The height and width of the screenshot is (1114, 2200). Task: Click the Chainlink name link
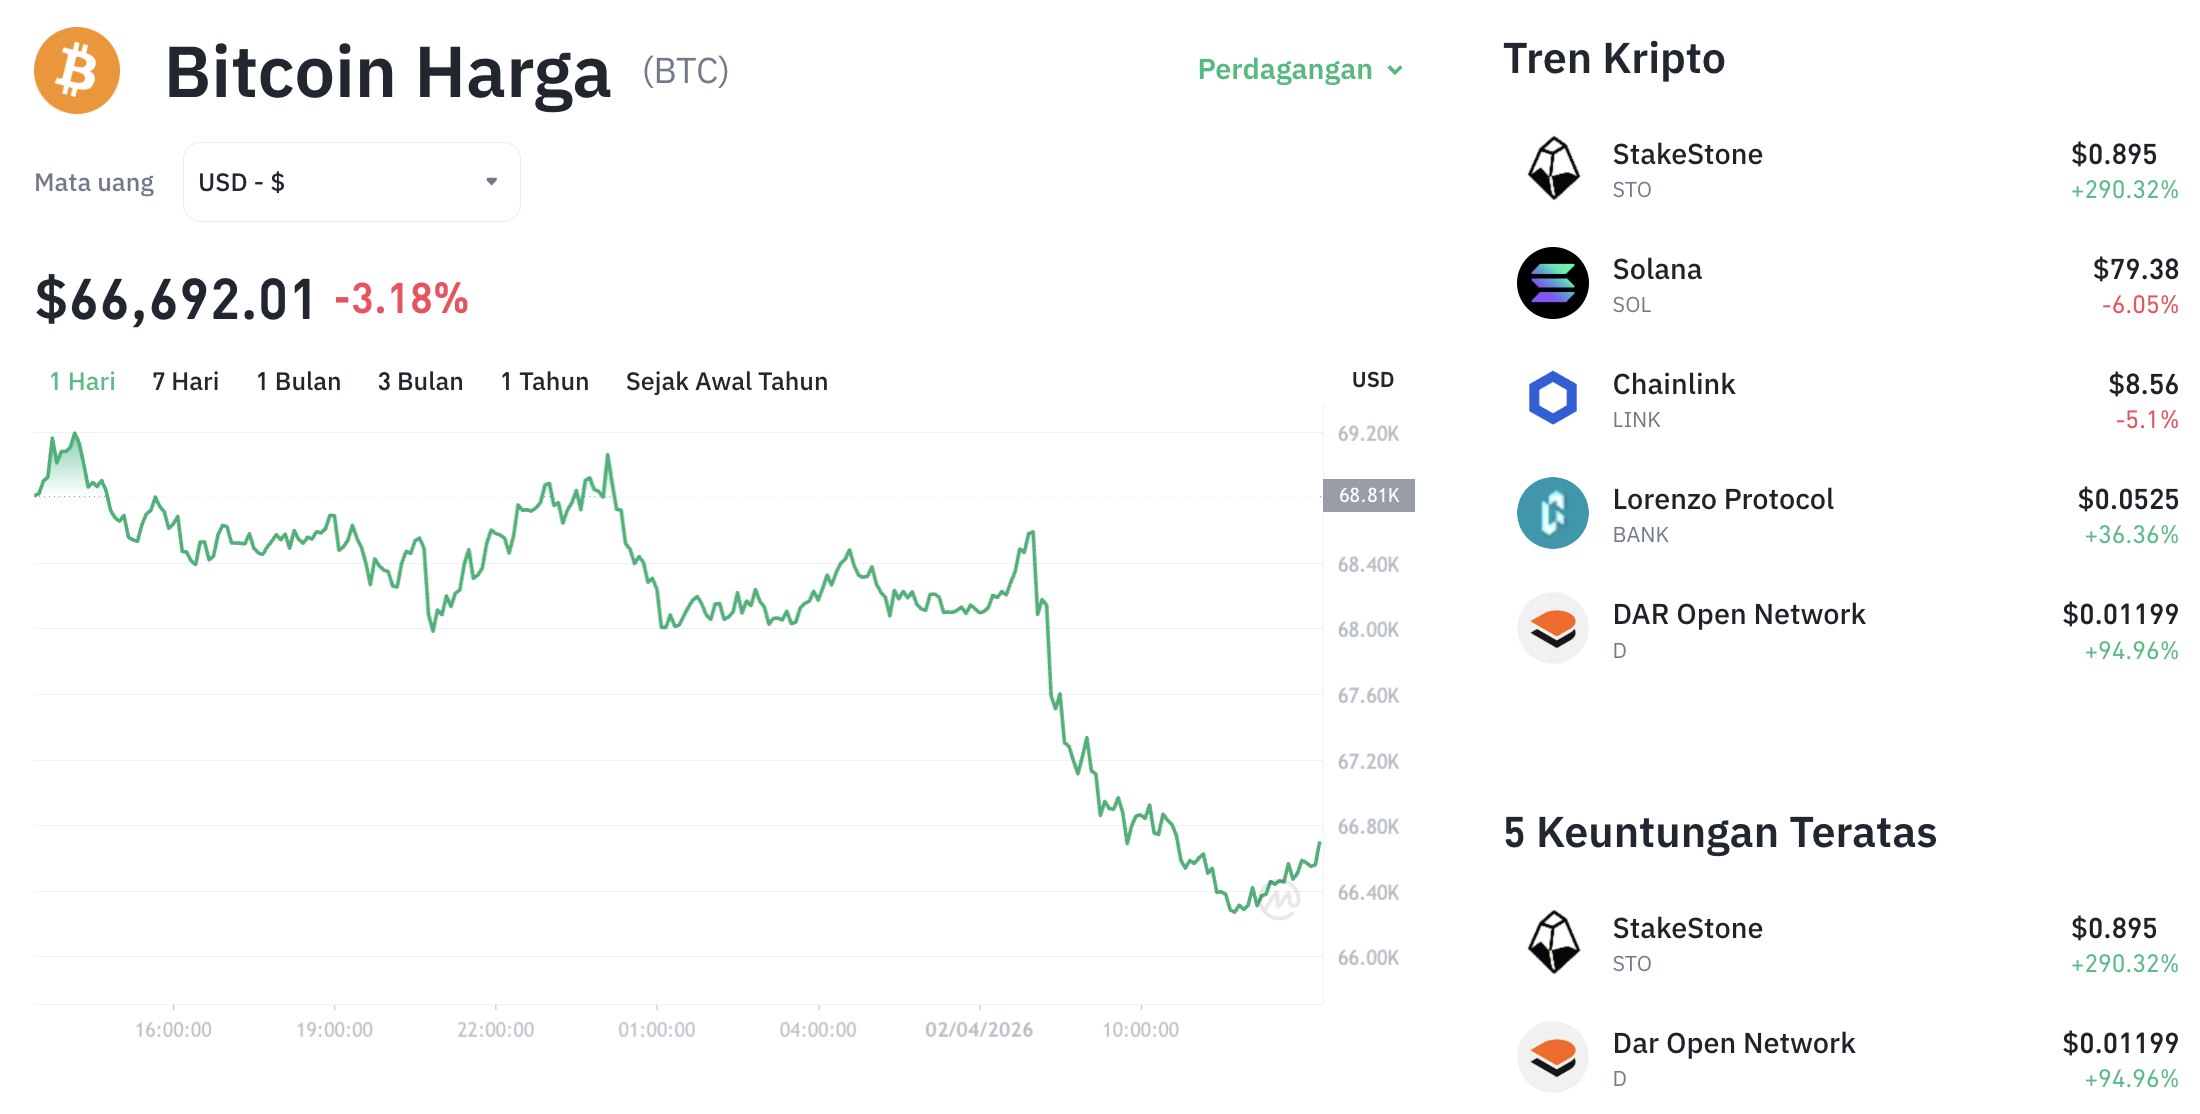click(1673, 383)
